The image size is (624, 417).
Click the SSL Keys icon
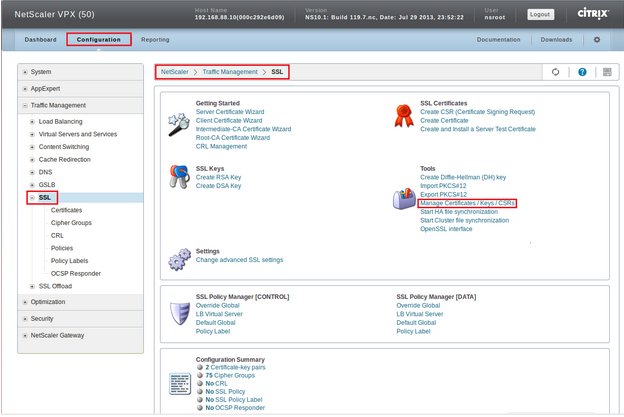(x=179, y=177)
